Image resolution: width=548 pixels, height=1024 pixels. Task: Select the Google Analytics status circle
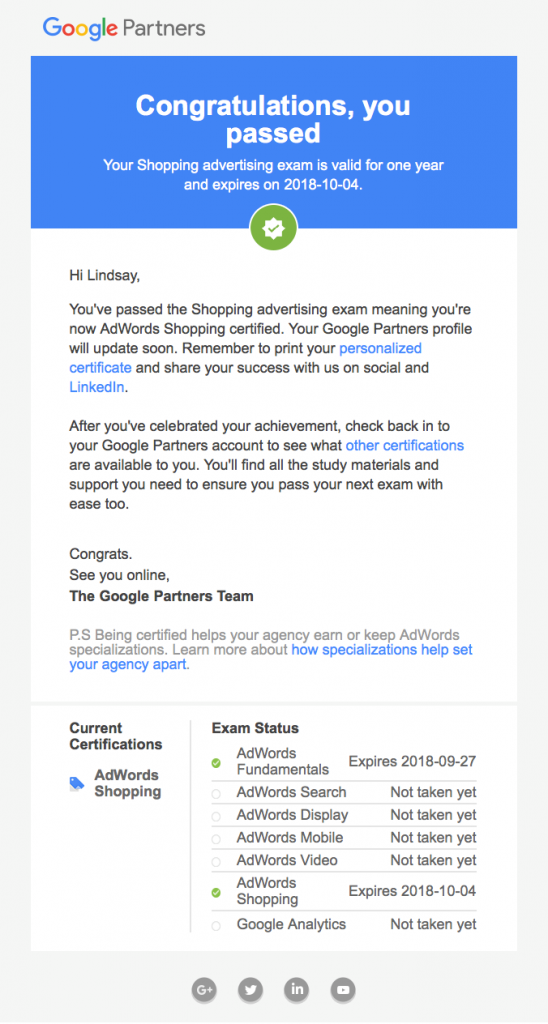click(216, 925)
